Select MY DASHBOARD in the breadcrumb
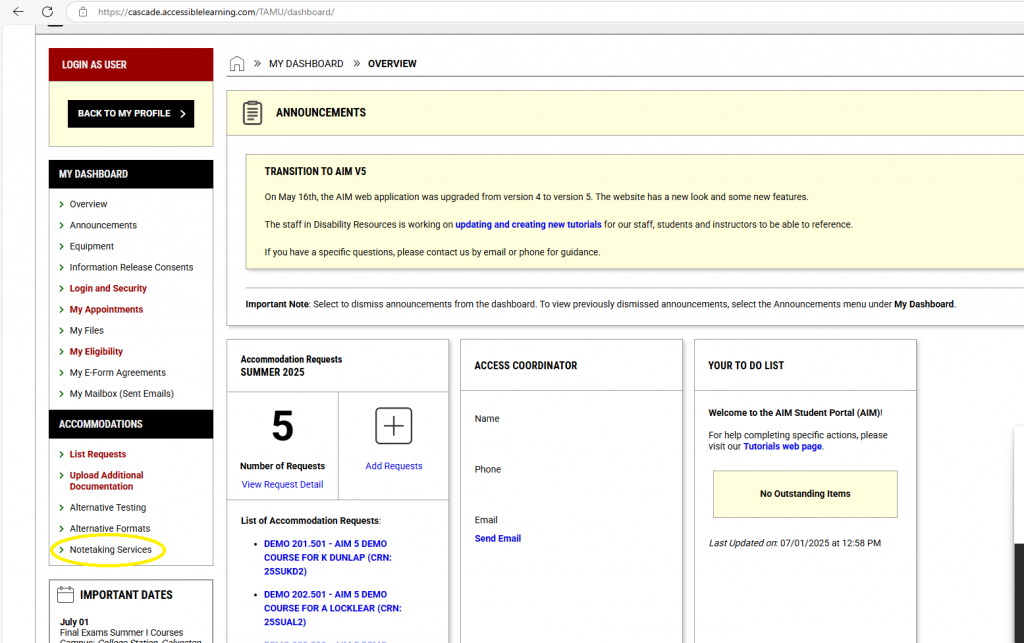Image resolution: width=1024 pixels, height=643 pixels. point(306,63)
